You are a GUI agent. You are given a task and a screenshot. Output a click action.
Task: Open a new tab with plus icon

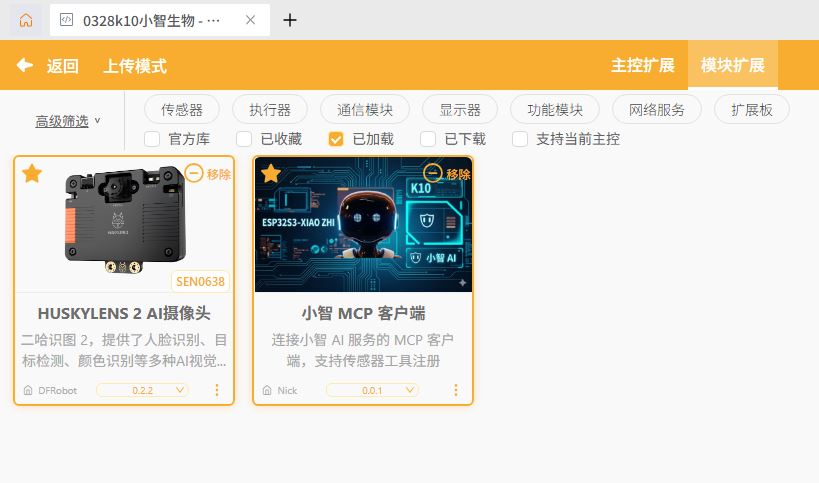pos(290,20)
